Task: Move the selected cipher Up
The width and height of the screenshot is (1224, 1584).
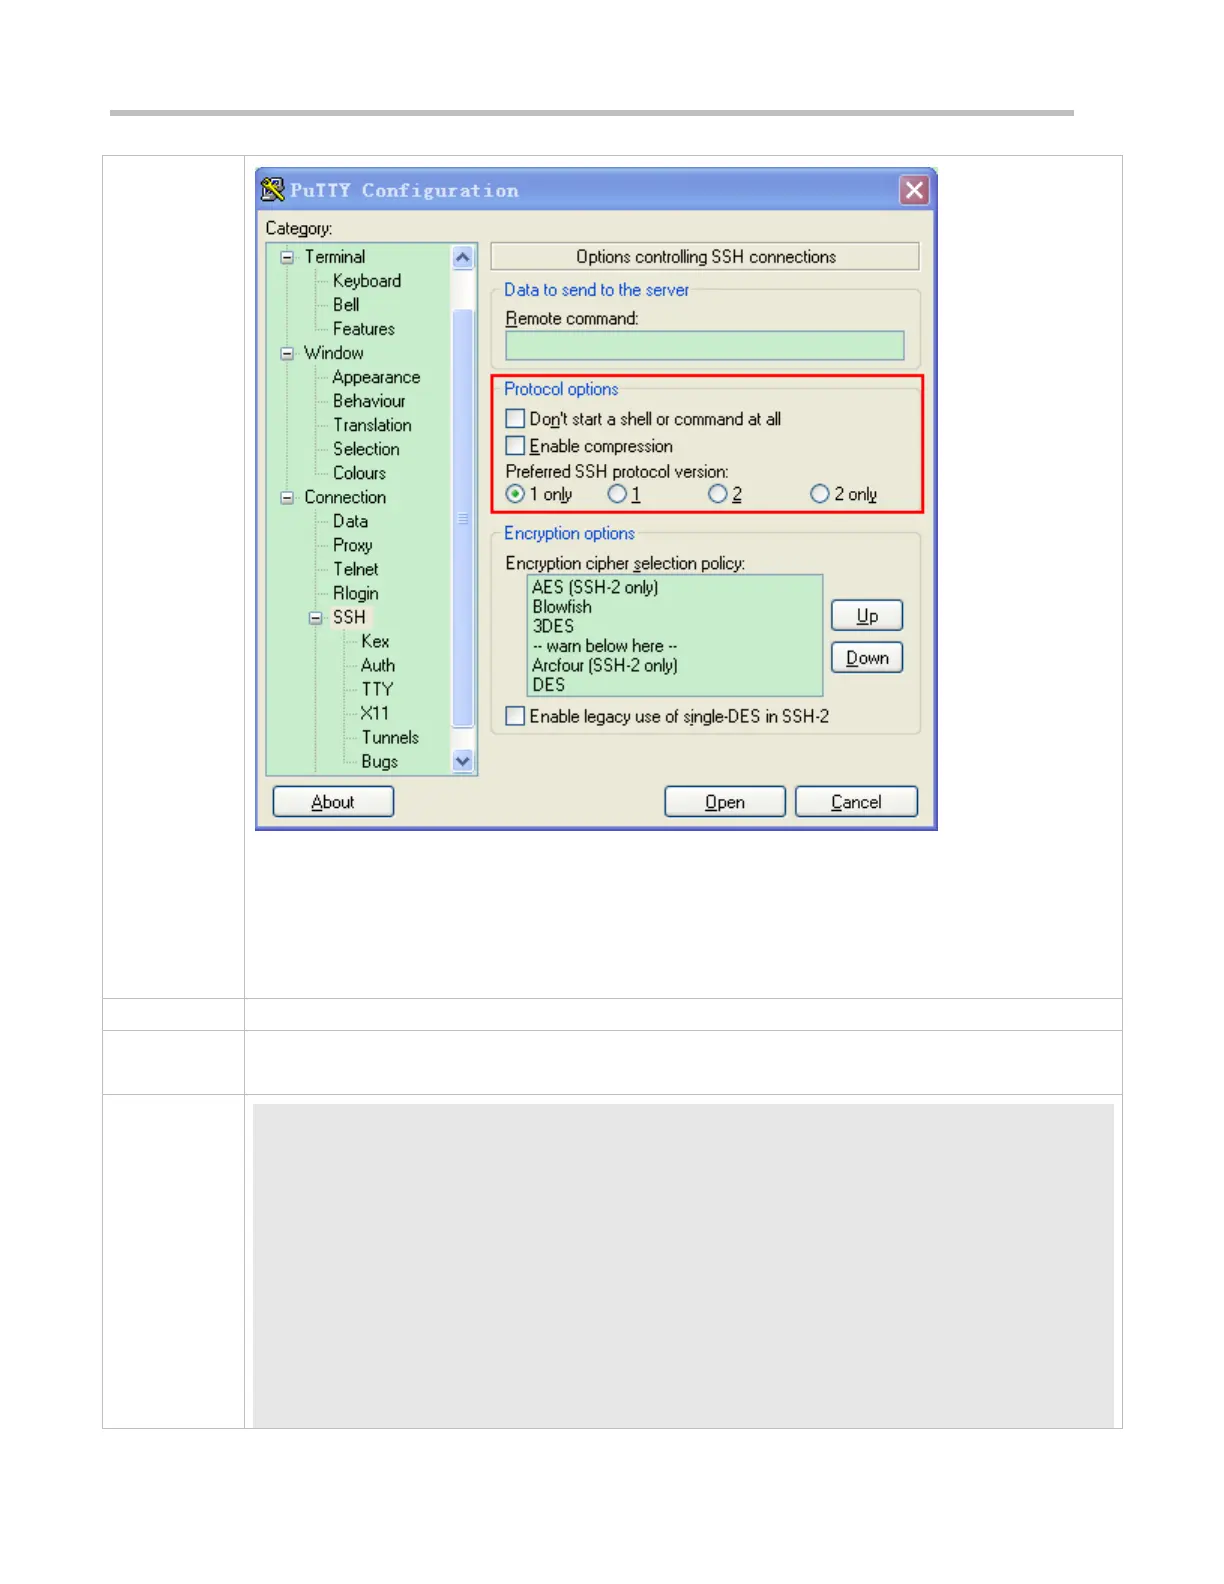Action: (867, 615)
